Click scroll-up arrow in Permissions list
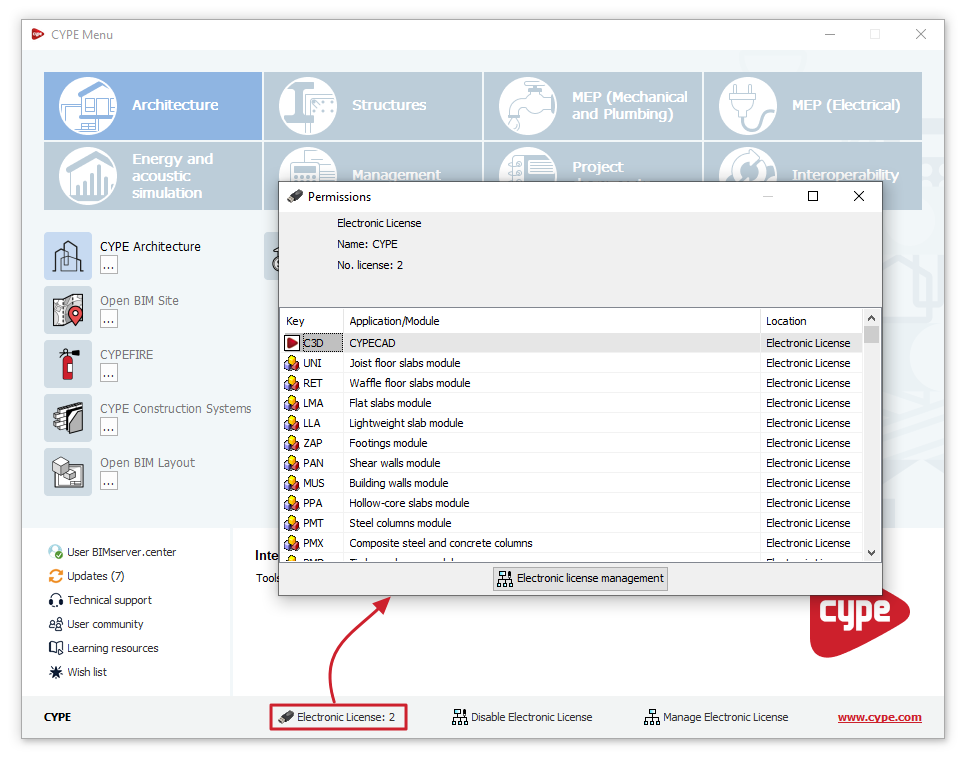 pyautogui.click(x=871, y=317)
